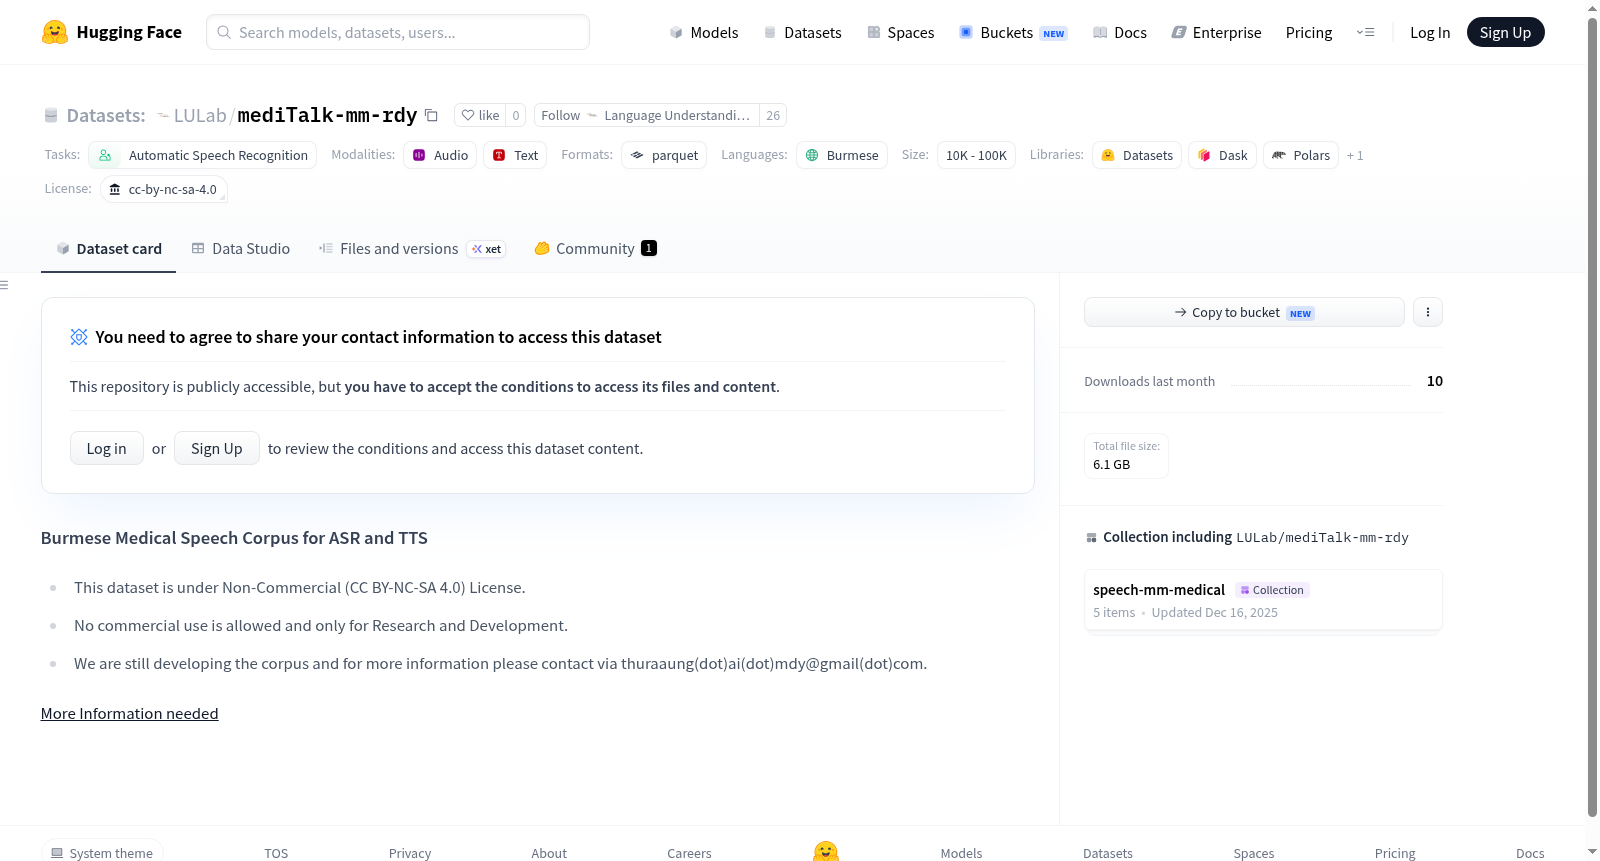
Task: Open Docs in top navigation
Action: click(x=1120, y=32)
